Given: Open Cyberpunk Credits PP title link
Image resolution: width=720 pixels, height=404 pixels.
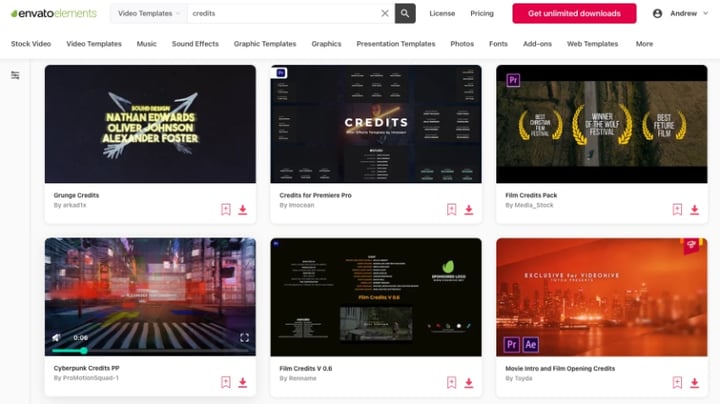Looking at the screenshot, I should (x=86, y=368).
